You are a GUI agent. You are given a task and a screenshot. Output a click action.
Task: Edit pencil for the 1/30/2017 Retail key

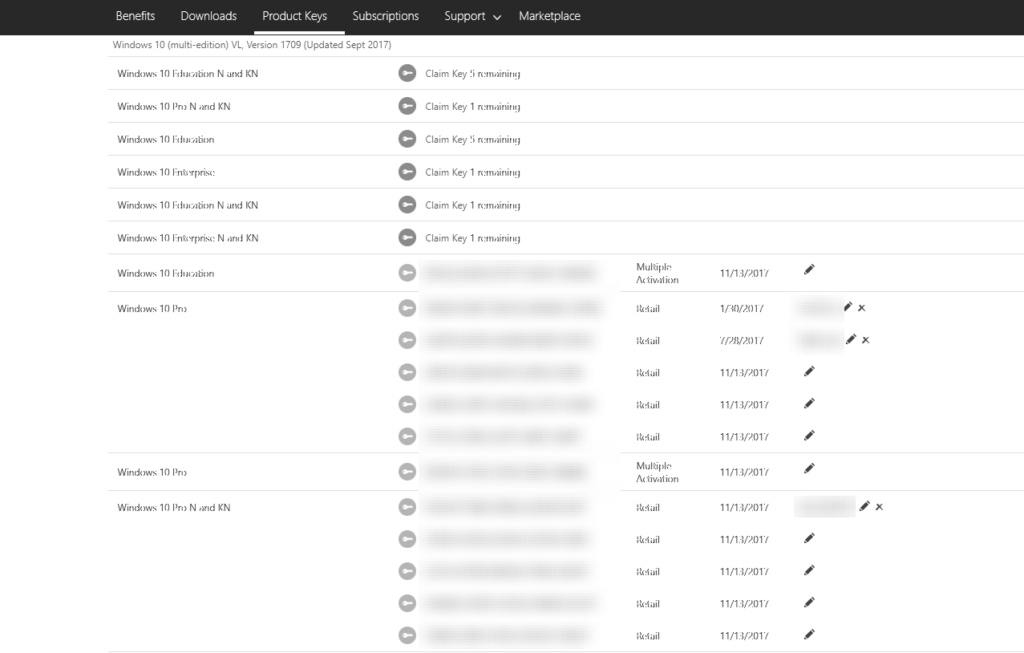(x=848, y=307)
